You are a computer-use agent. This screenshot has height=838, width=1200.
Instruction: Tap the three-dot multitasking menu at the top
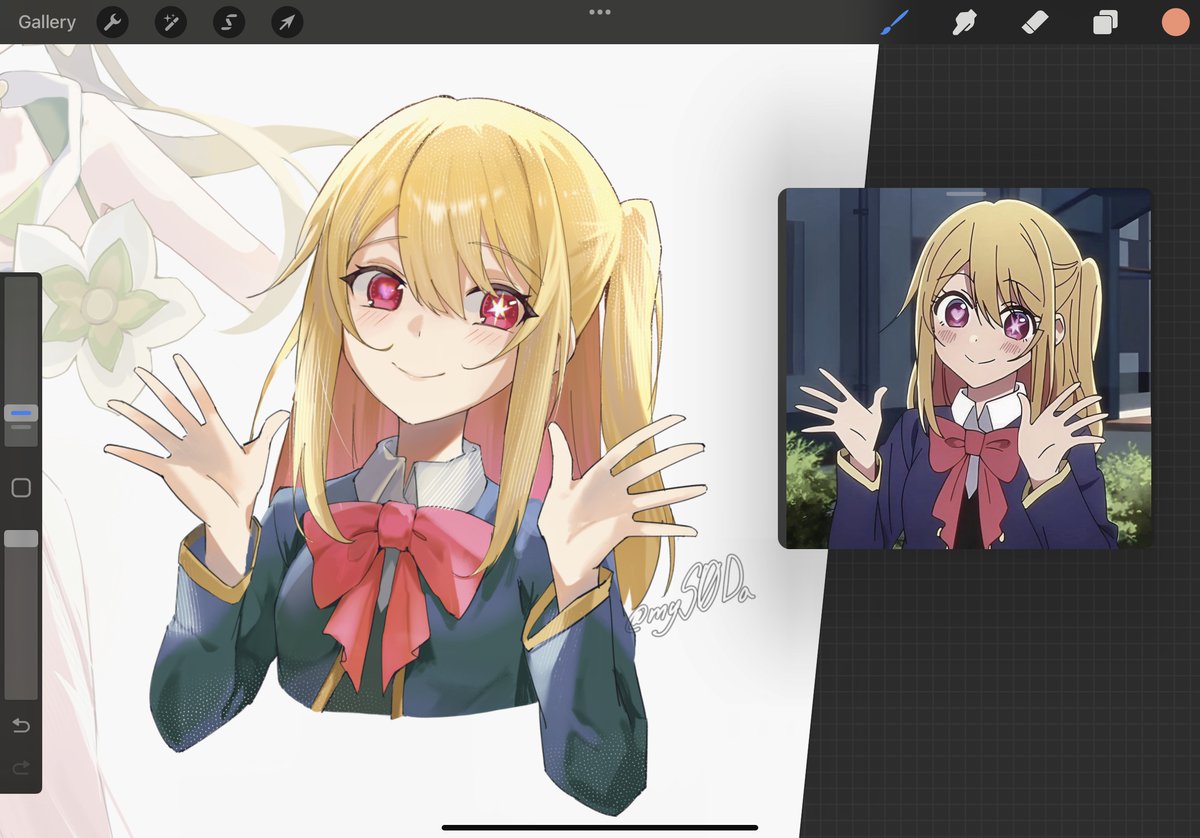pos(600,12)
